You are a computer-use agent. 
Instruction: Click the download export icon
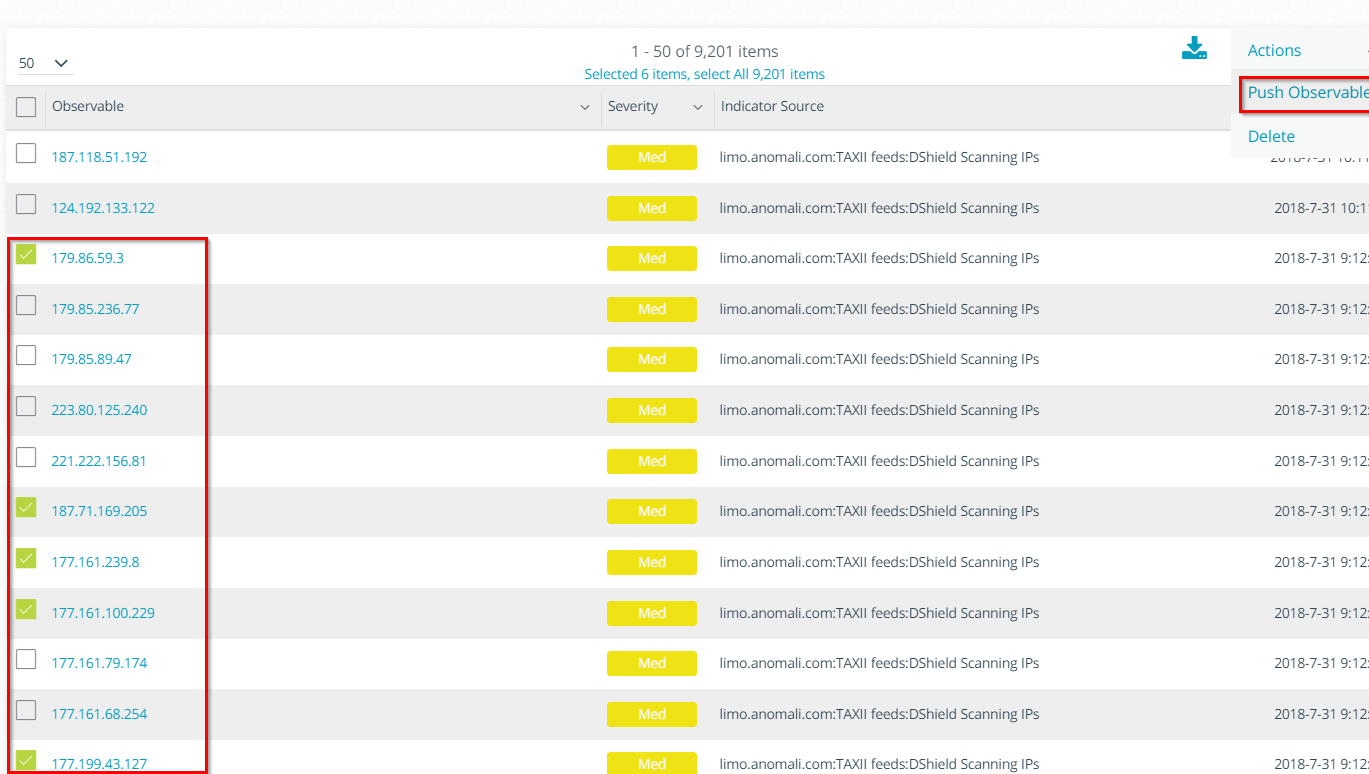(x=1194, y=48)
